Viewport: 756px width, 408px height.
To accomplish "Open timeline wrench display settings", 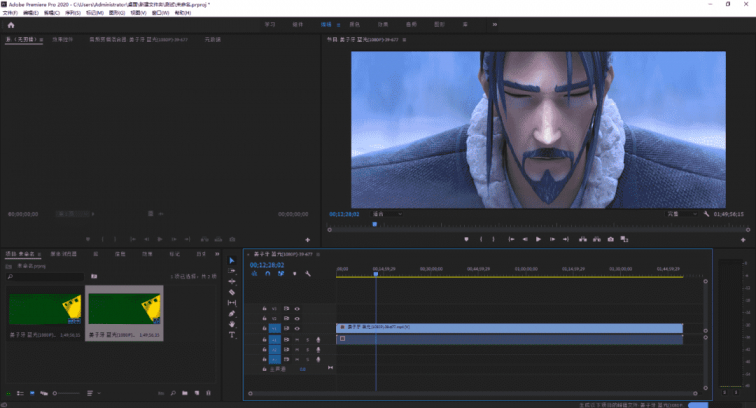I will [308, 274].
